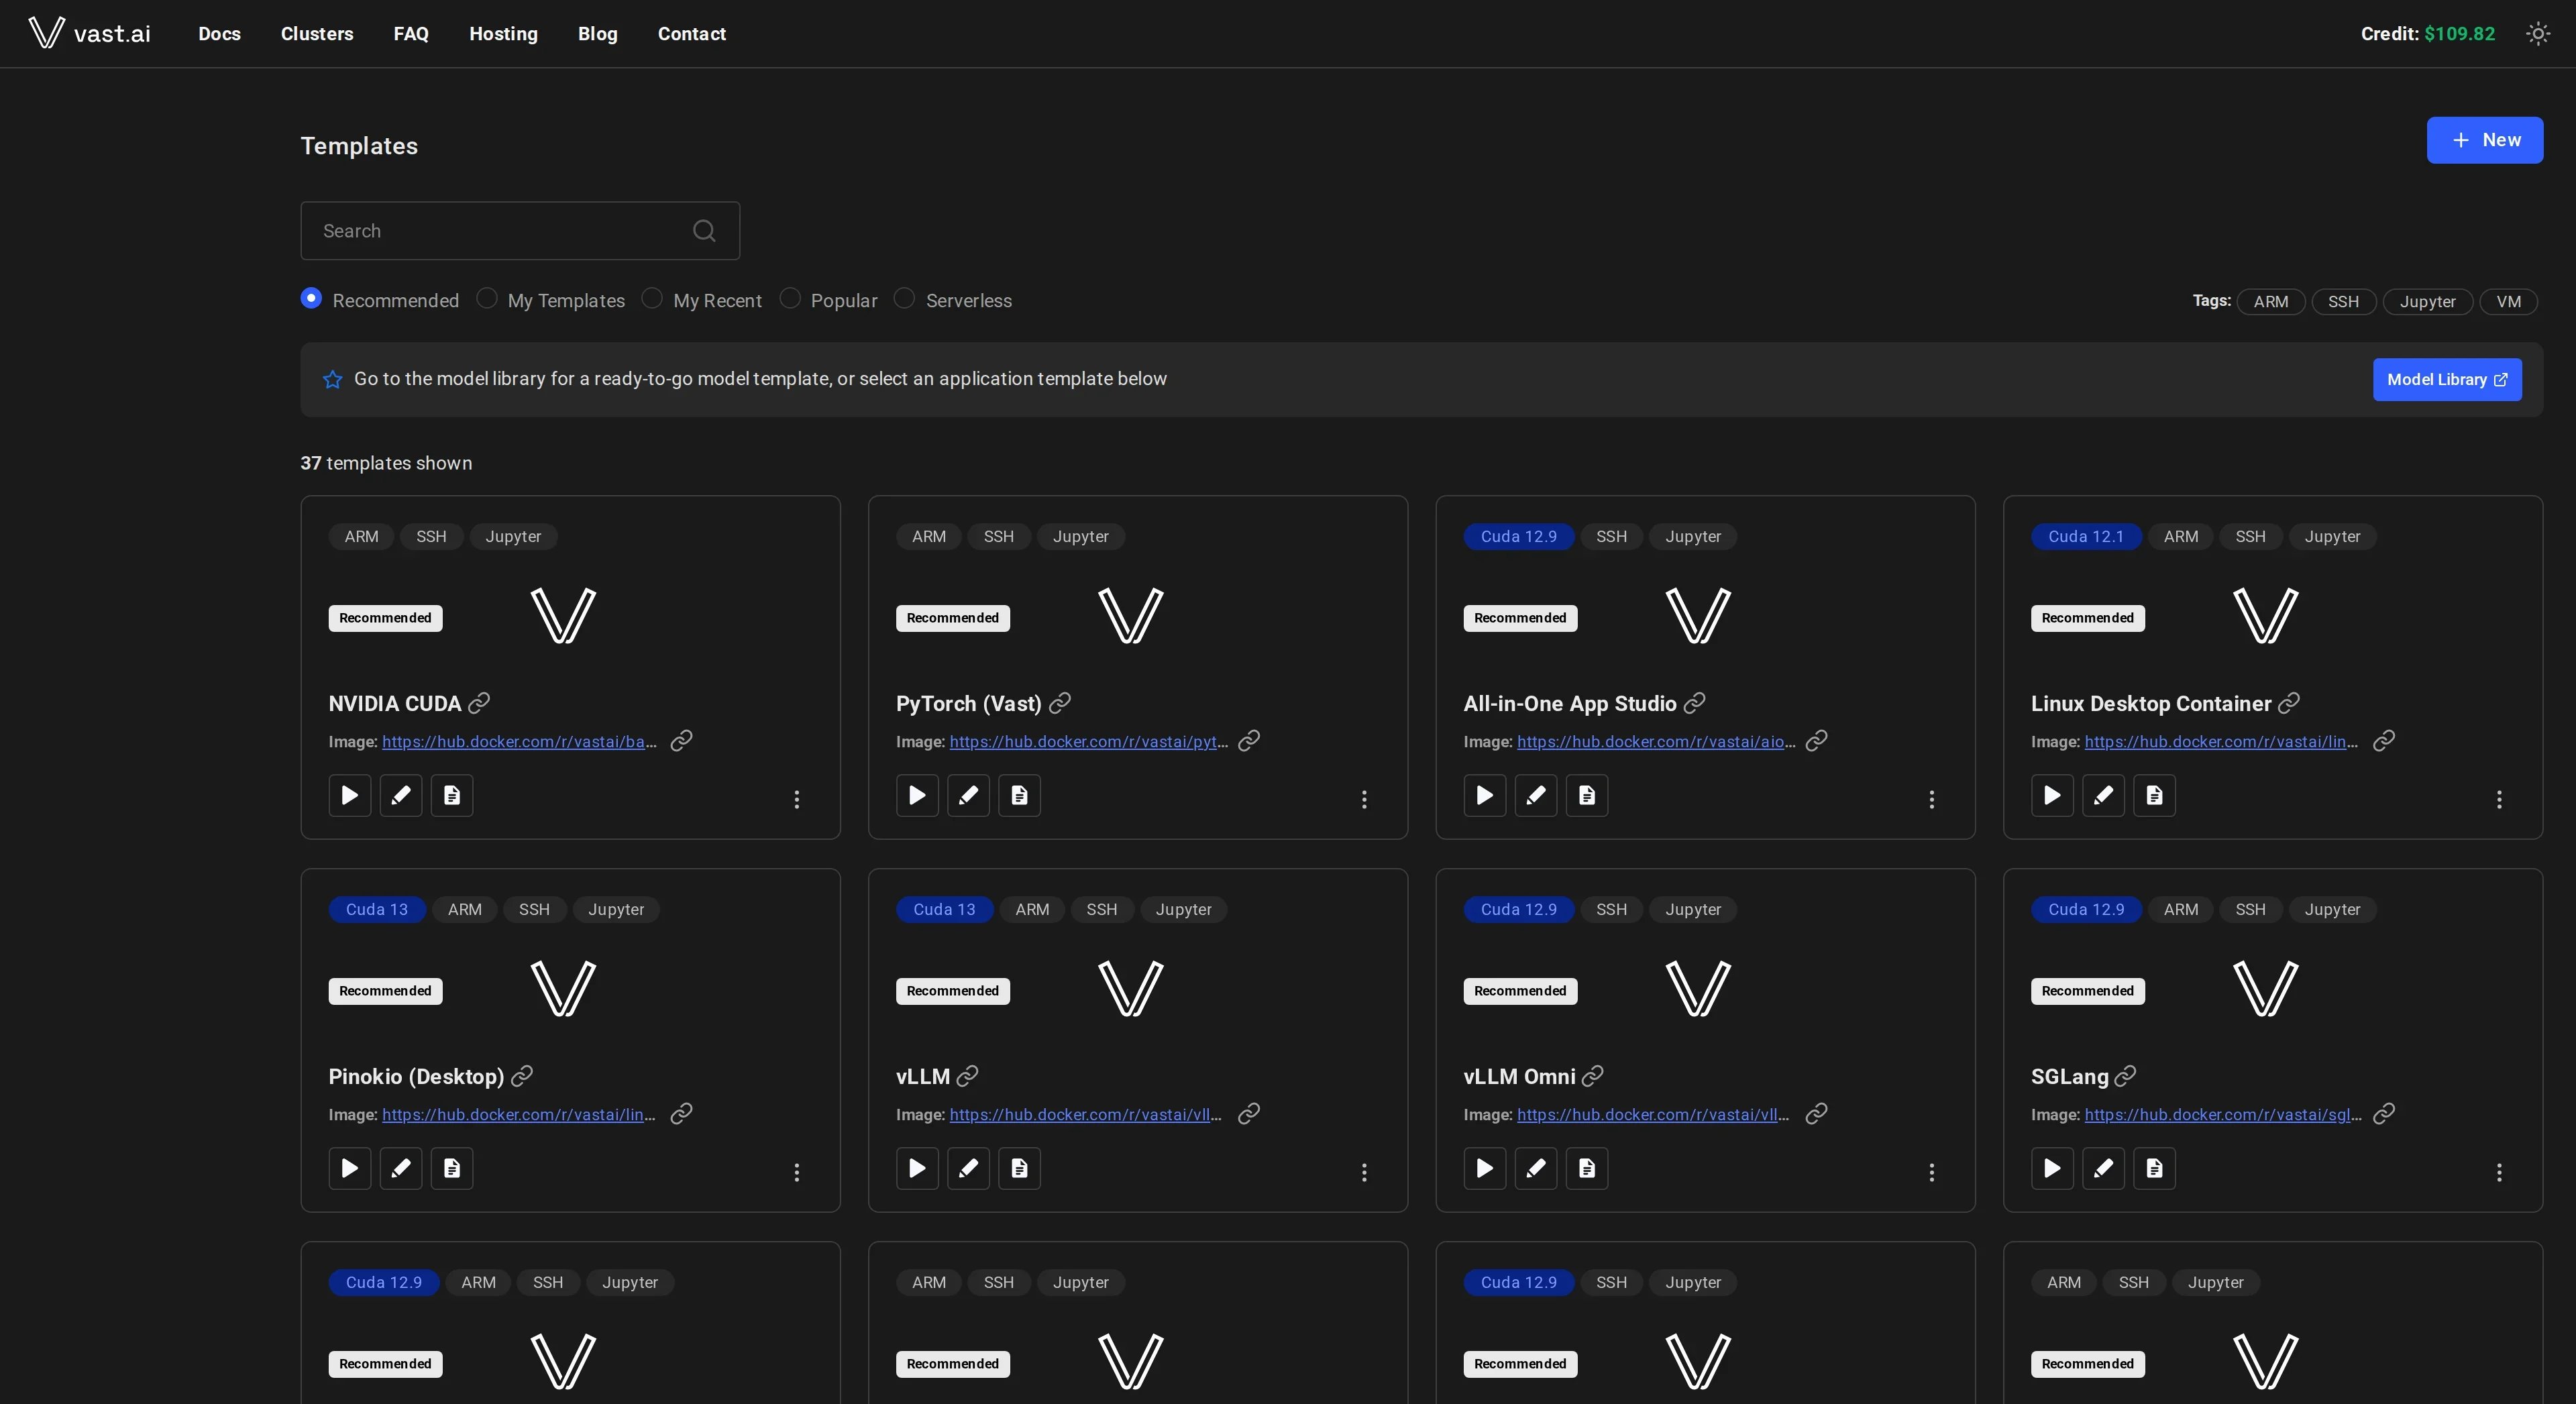Open the three-dot menu on PyTorch (Vast) card
This screenshot has width=2576, height=1404.
(1364, 799)
